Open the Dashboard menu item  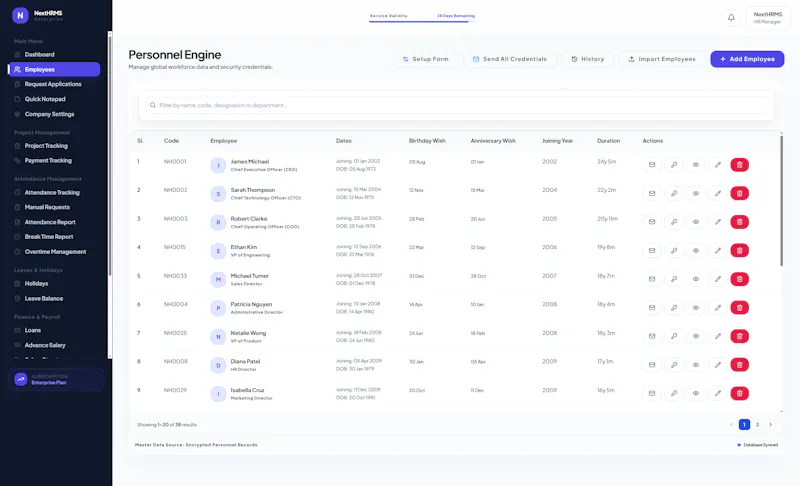(54, 55)
